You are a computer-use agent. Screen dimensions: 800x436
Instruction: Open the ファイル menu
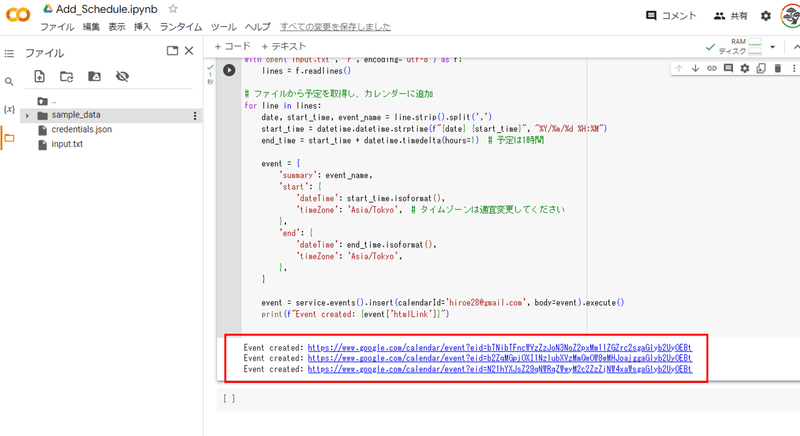tap(57, 27)
